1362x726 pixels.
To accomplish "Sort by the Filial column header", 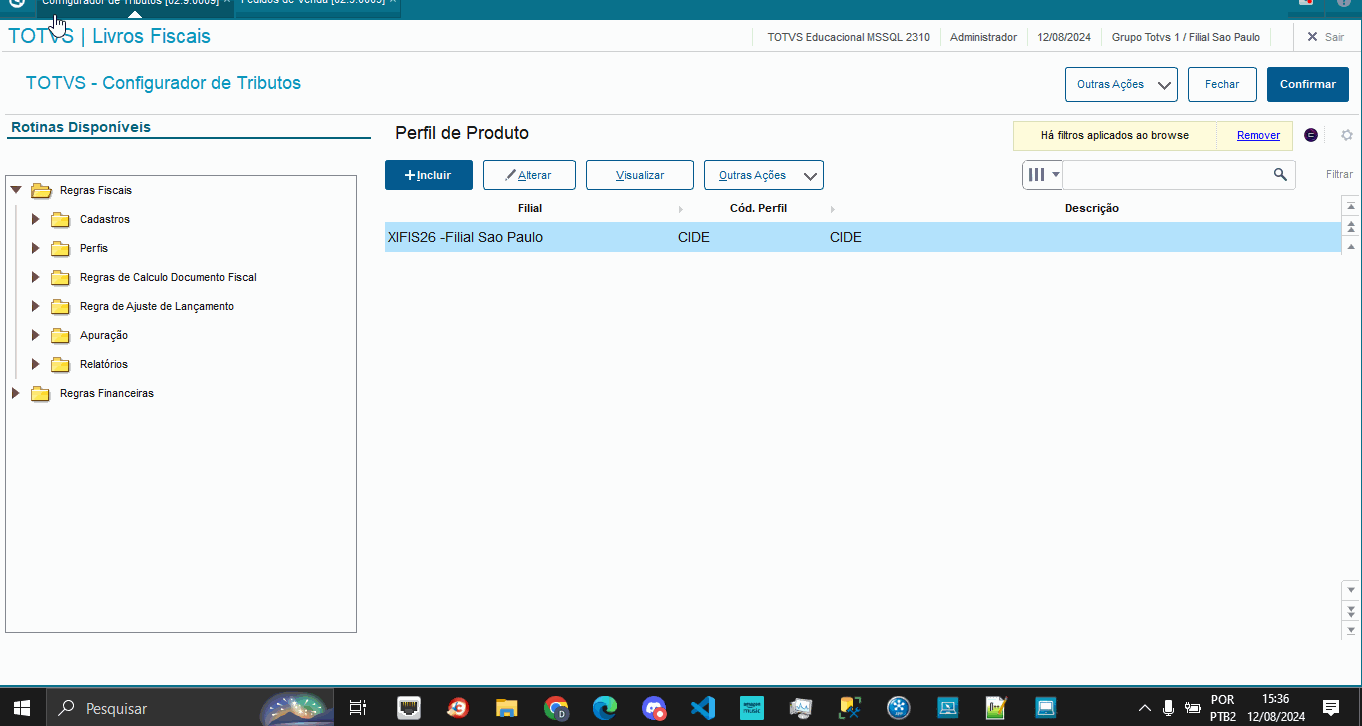I will coord(530,208).
